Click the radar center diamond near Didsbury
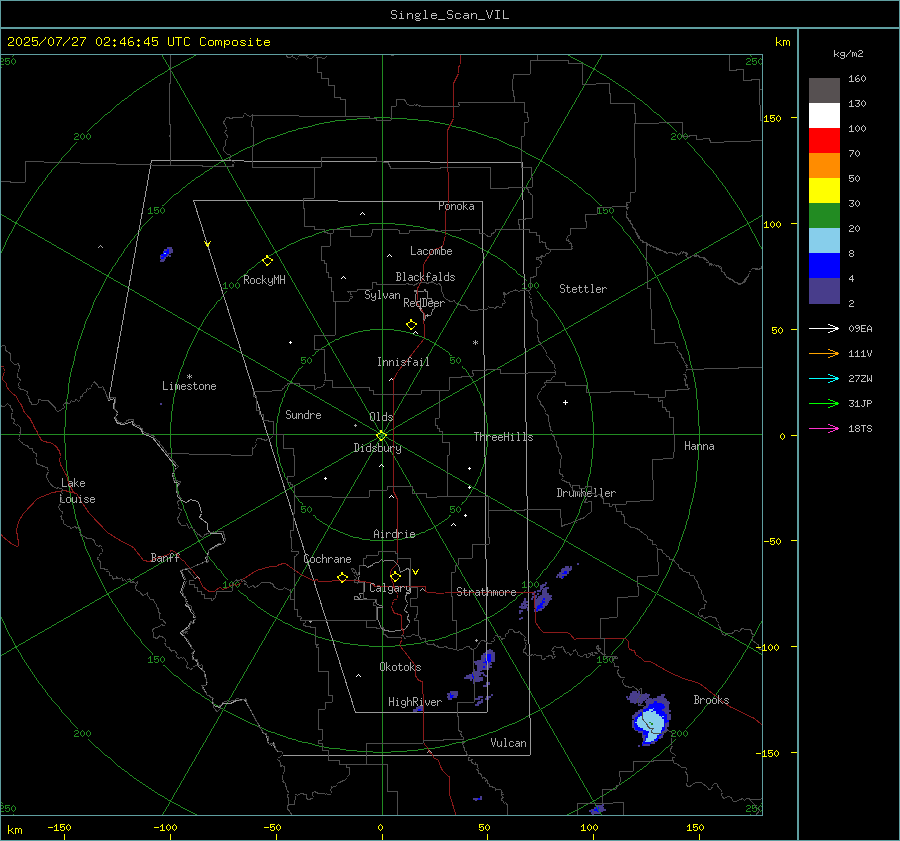 click(x=381, y=436)
